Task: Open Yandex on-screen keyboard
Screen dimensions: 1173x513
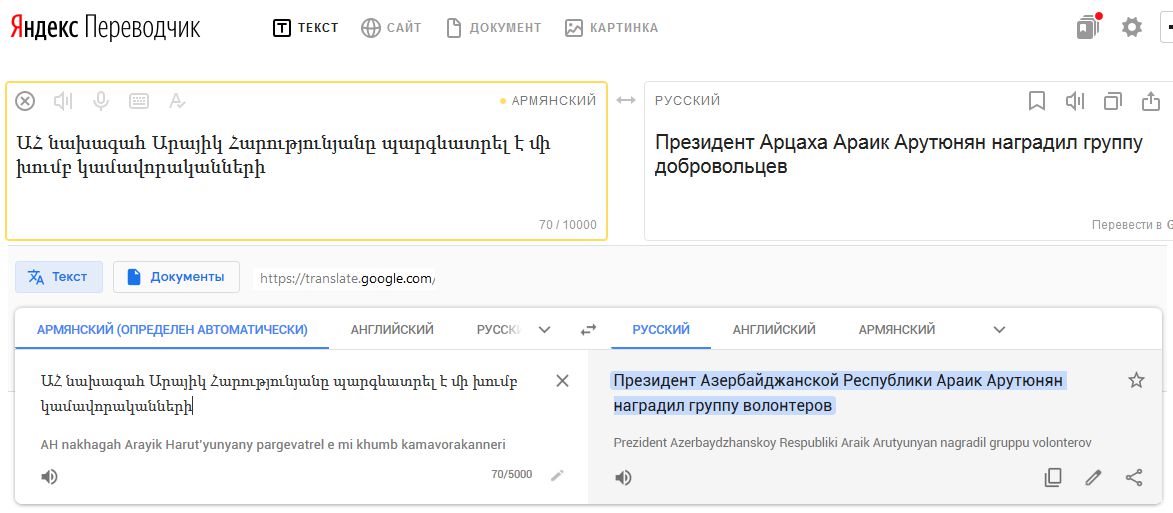Action: (138, 100)
